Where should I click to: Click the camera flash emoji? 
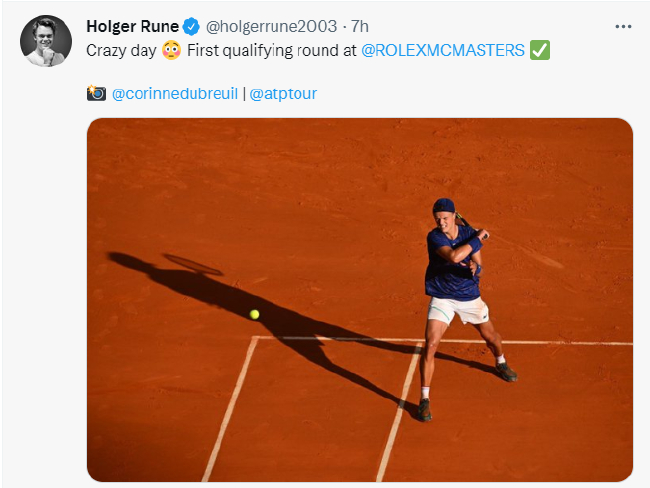tap(96, 93)
